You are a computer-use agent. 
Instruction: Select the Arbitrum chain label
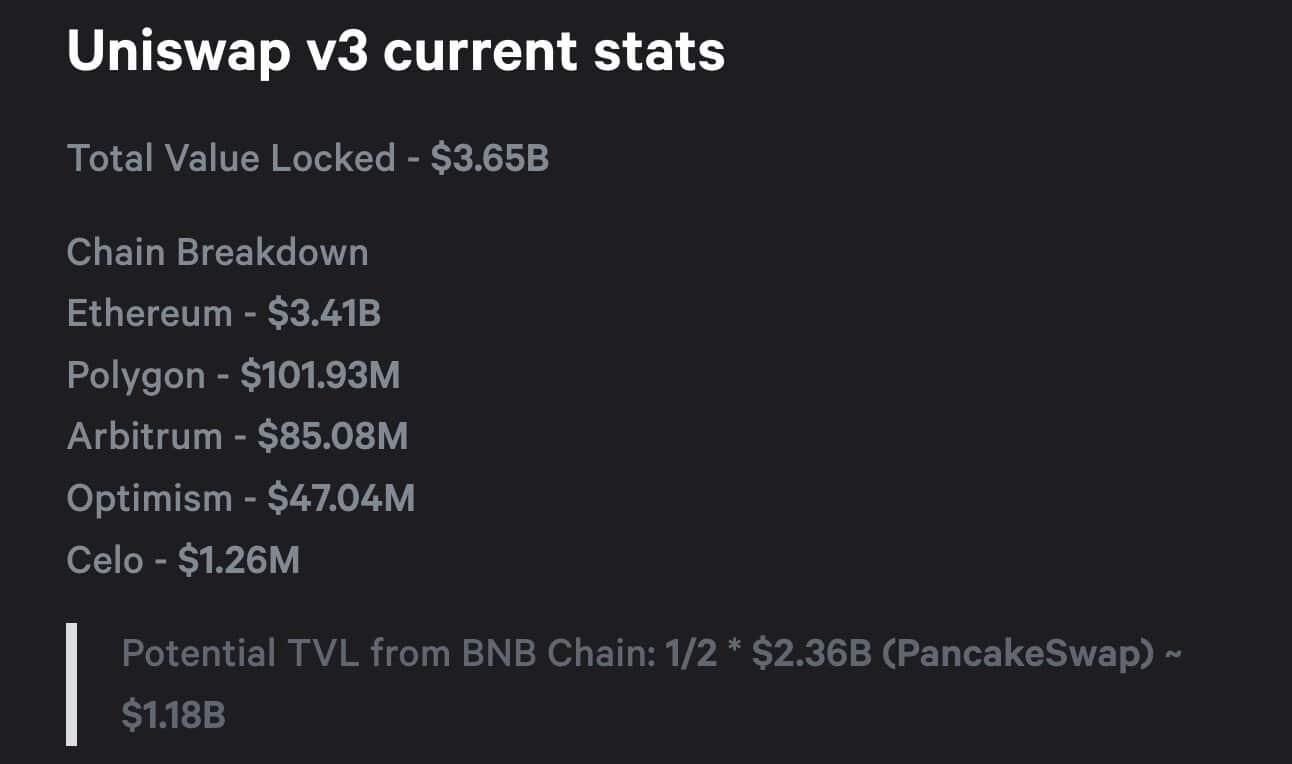(x=144, y=437)
